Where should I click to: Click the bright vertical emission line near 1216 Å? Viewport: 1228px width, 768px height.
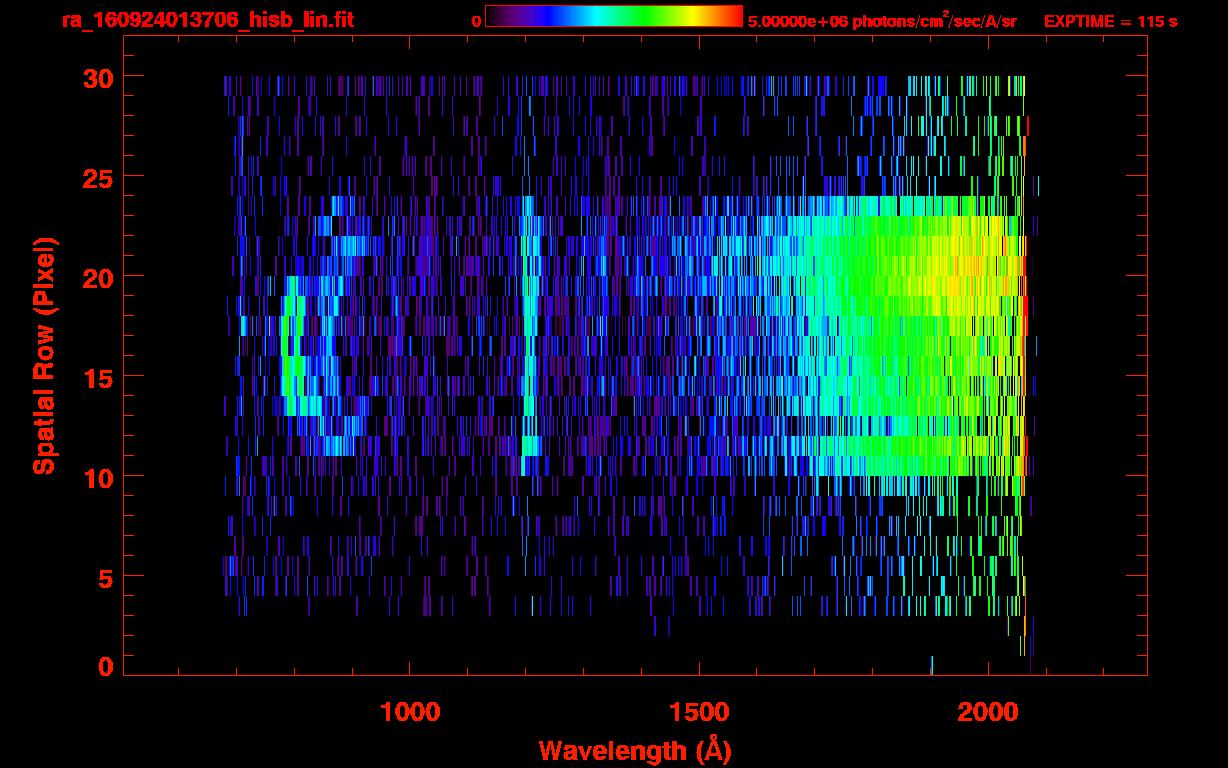point(529,335)
